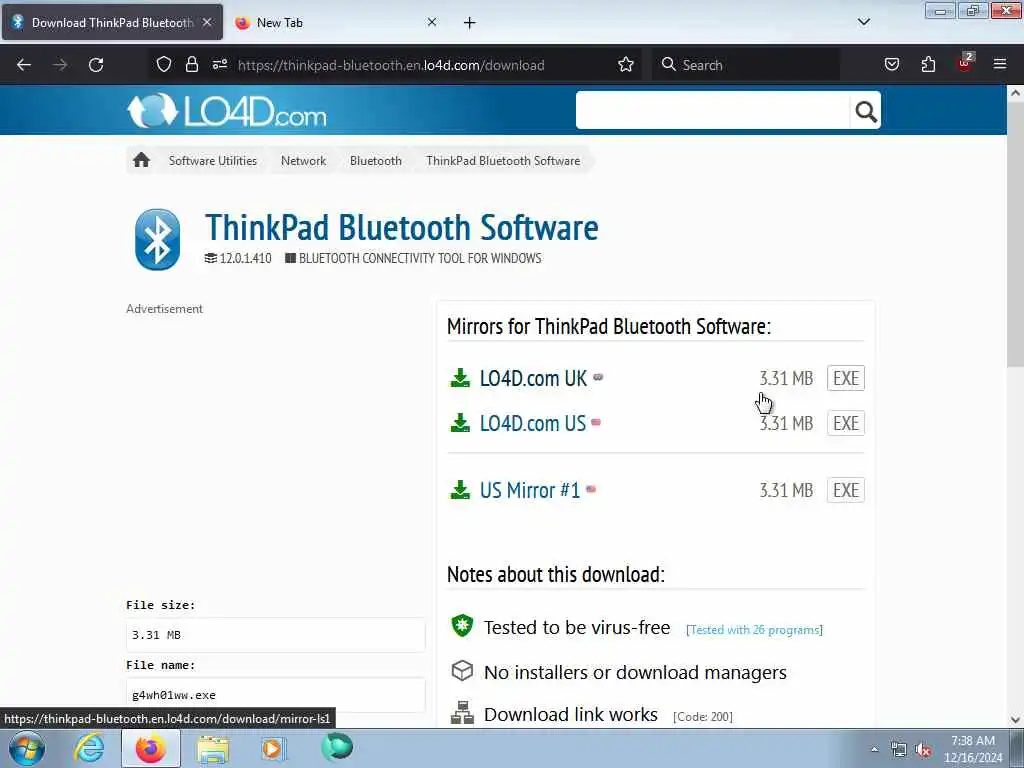Download from US Mirror #1 link
1024x768 pixels.
click(530, 490)
